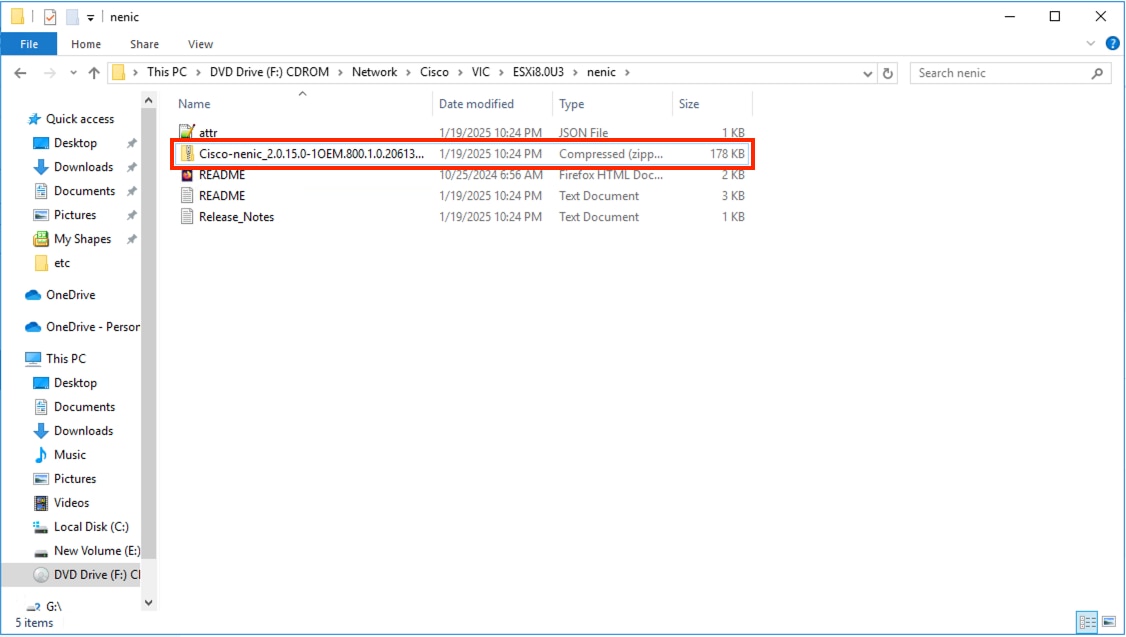Viewport: 1126px width, 637px height.
Task: Click navigation pane scroll down arrow
Action: (149, 603)
